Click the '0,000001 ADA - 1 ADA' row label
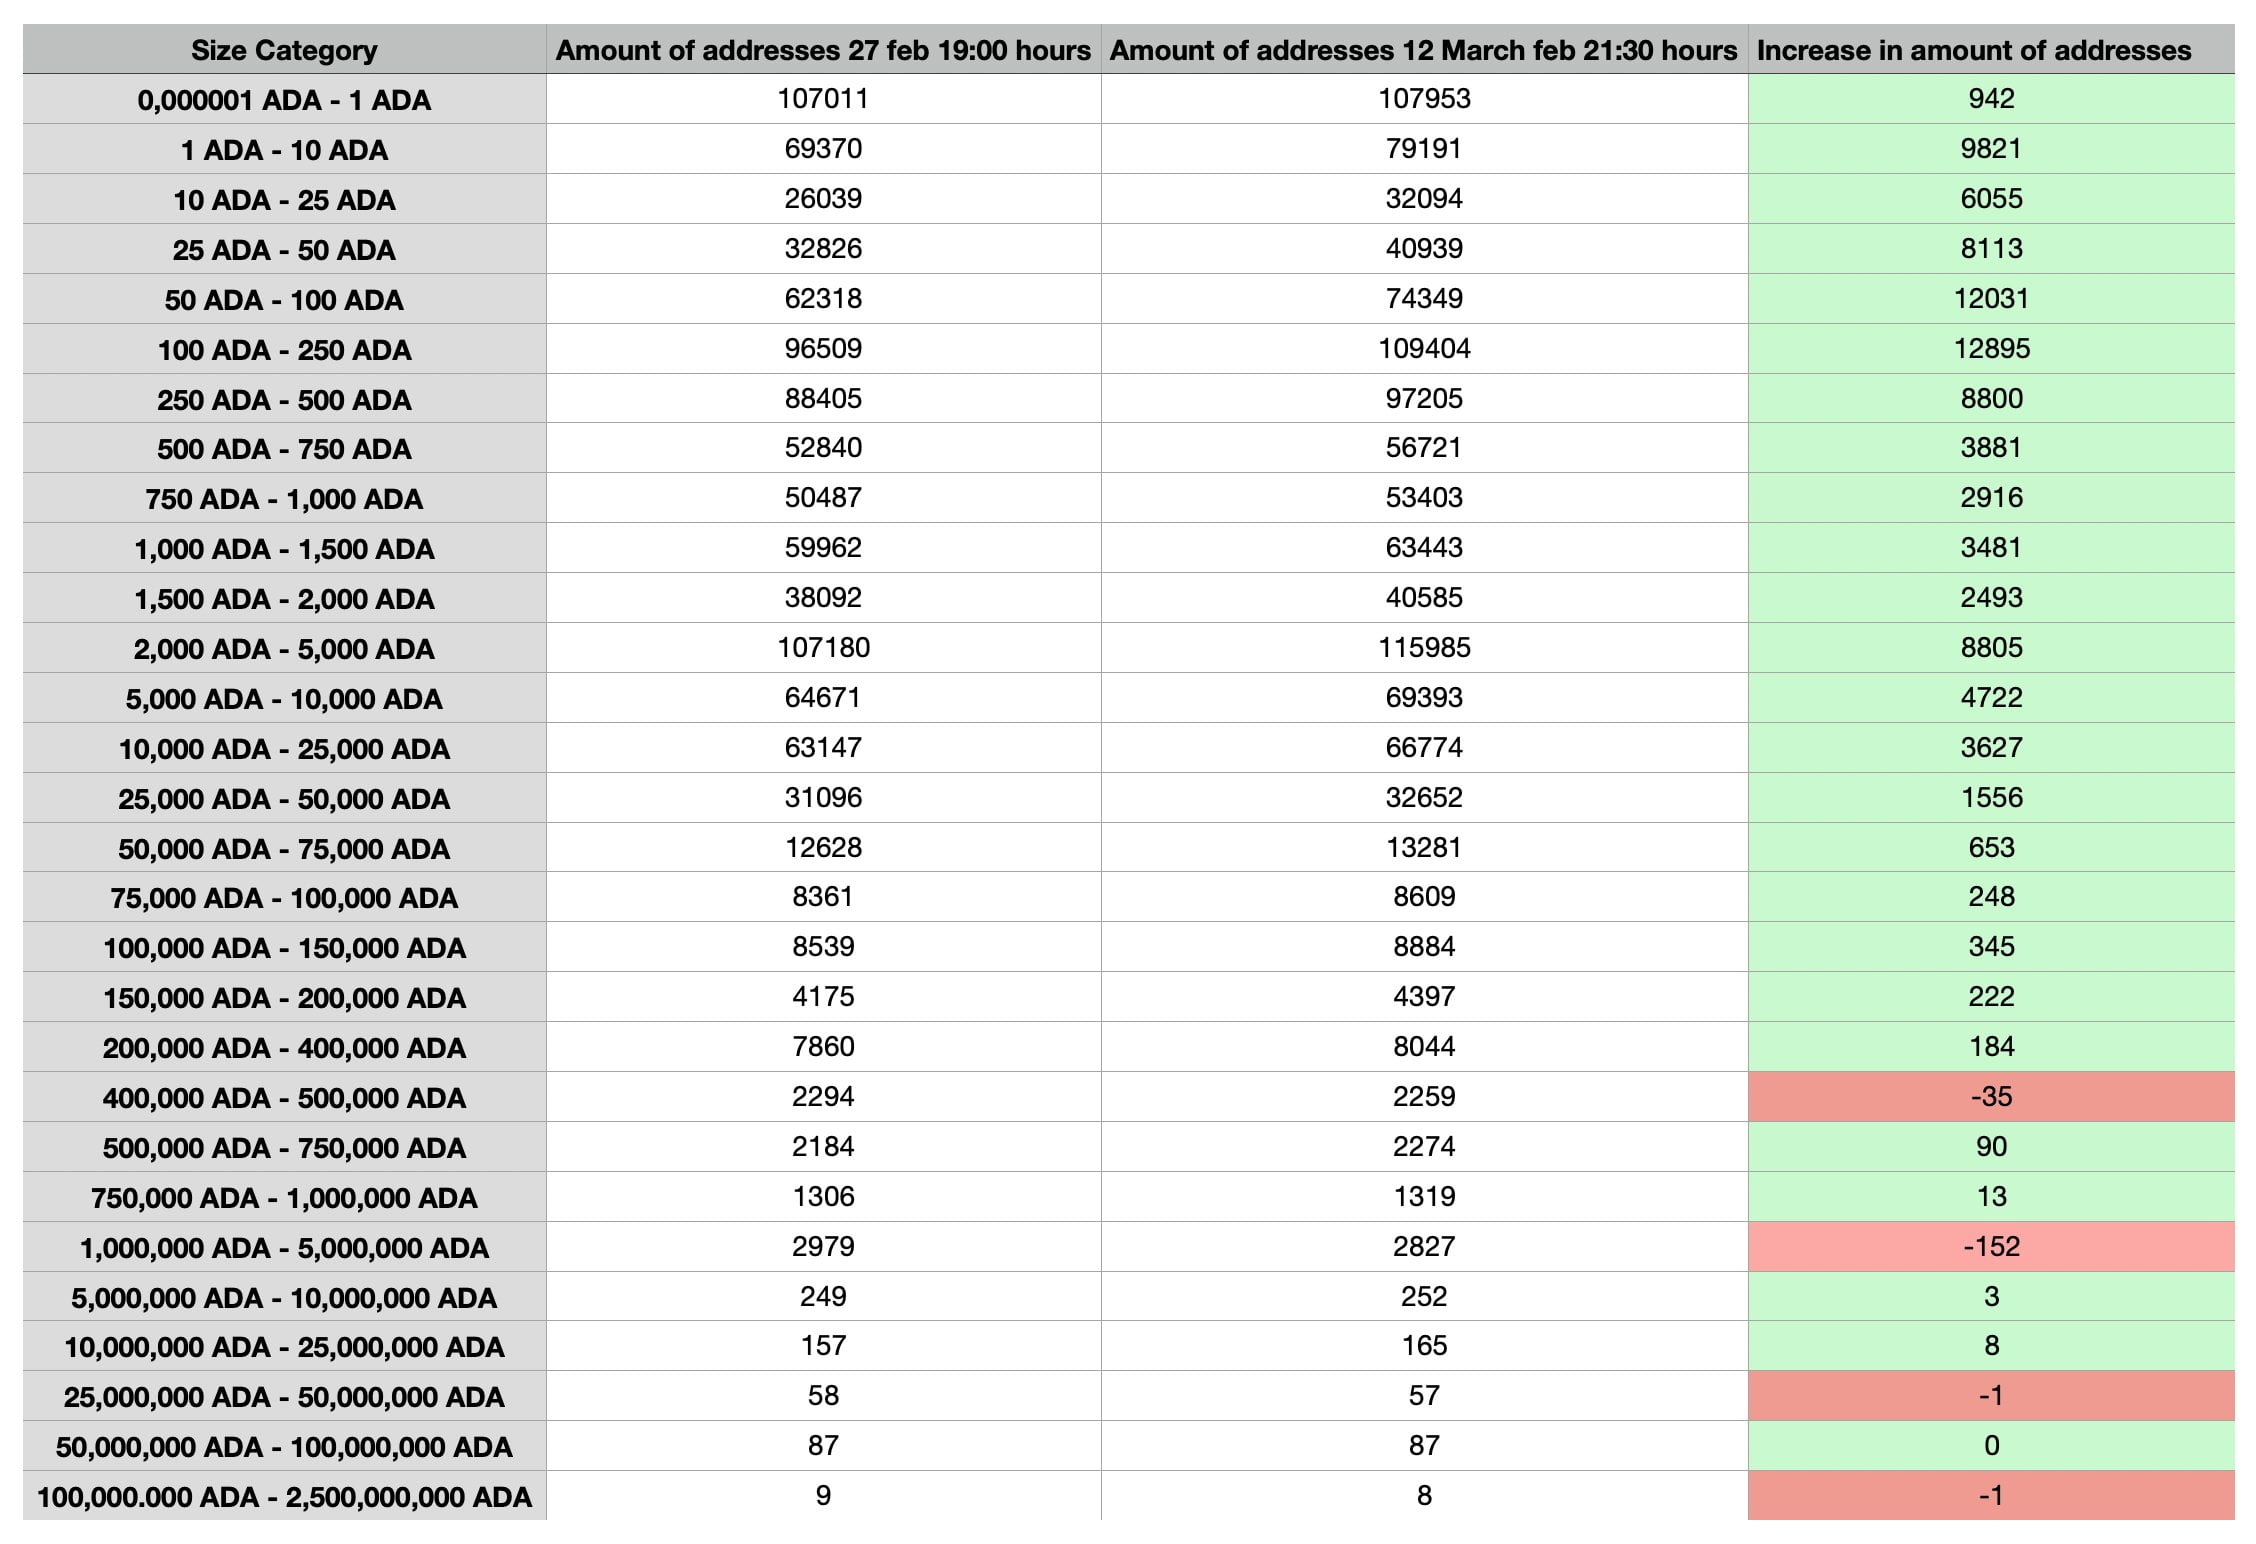Image resolution: width=2256 pixels, height=1544 pixels. [284, 100]
